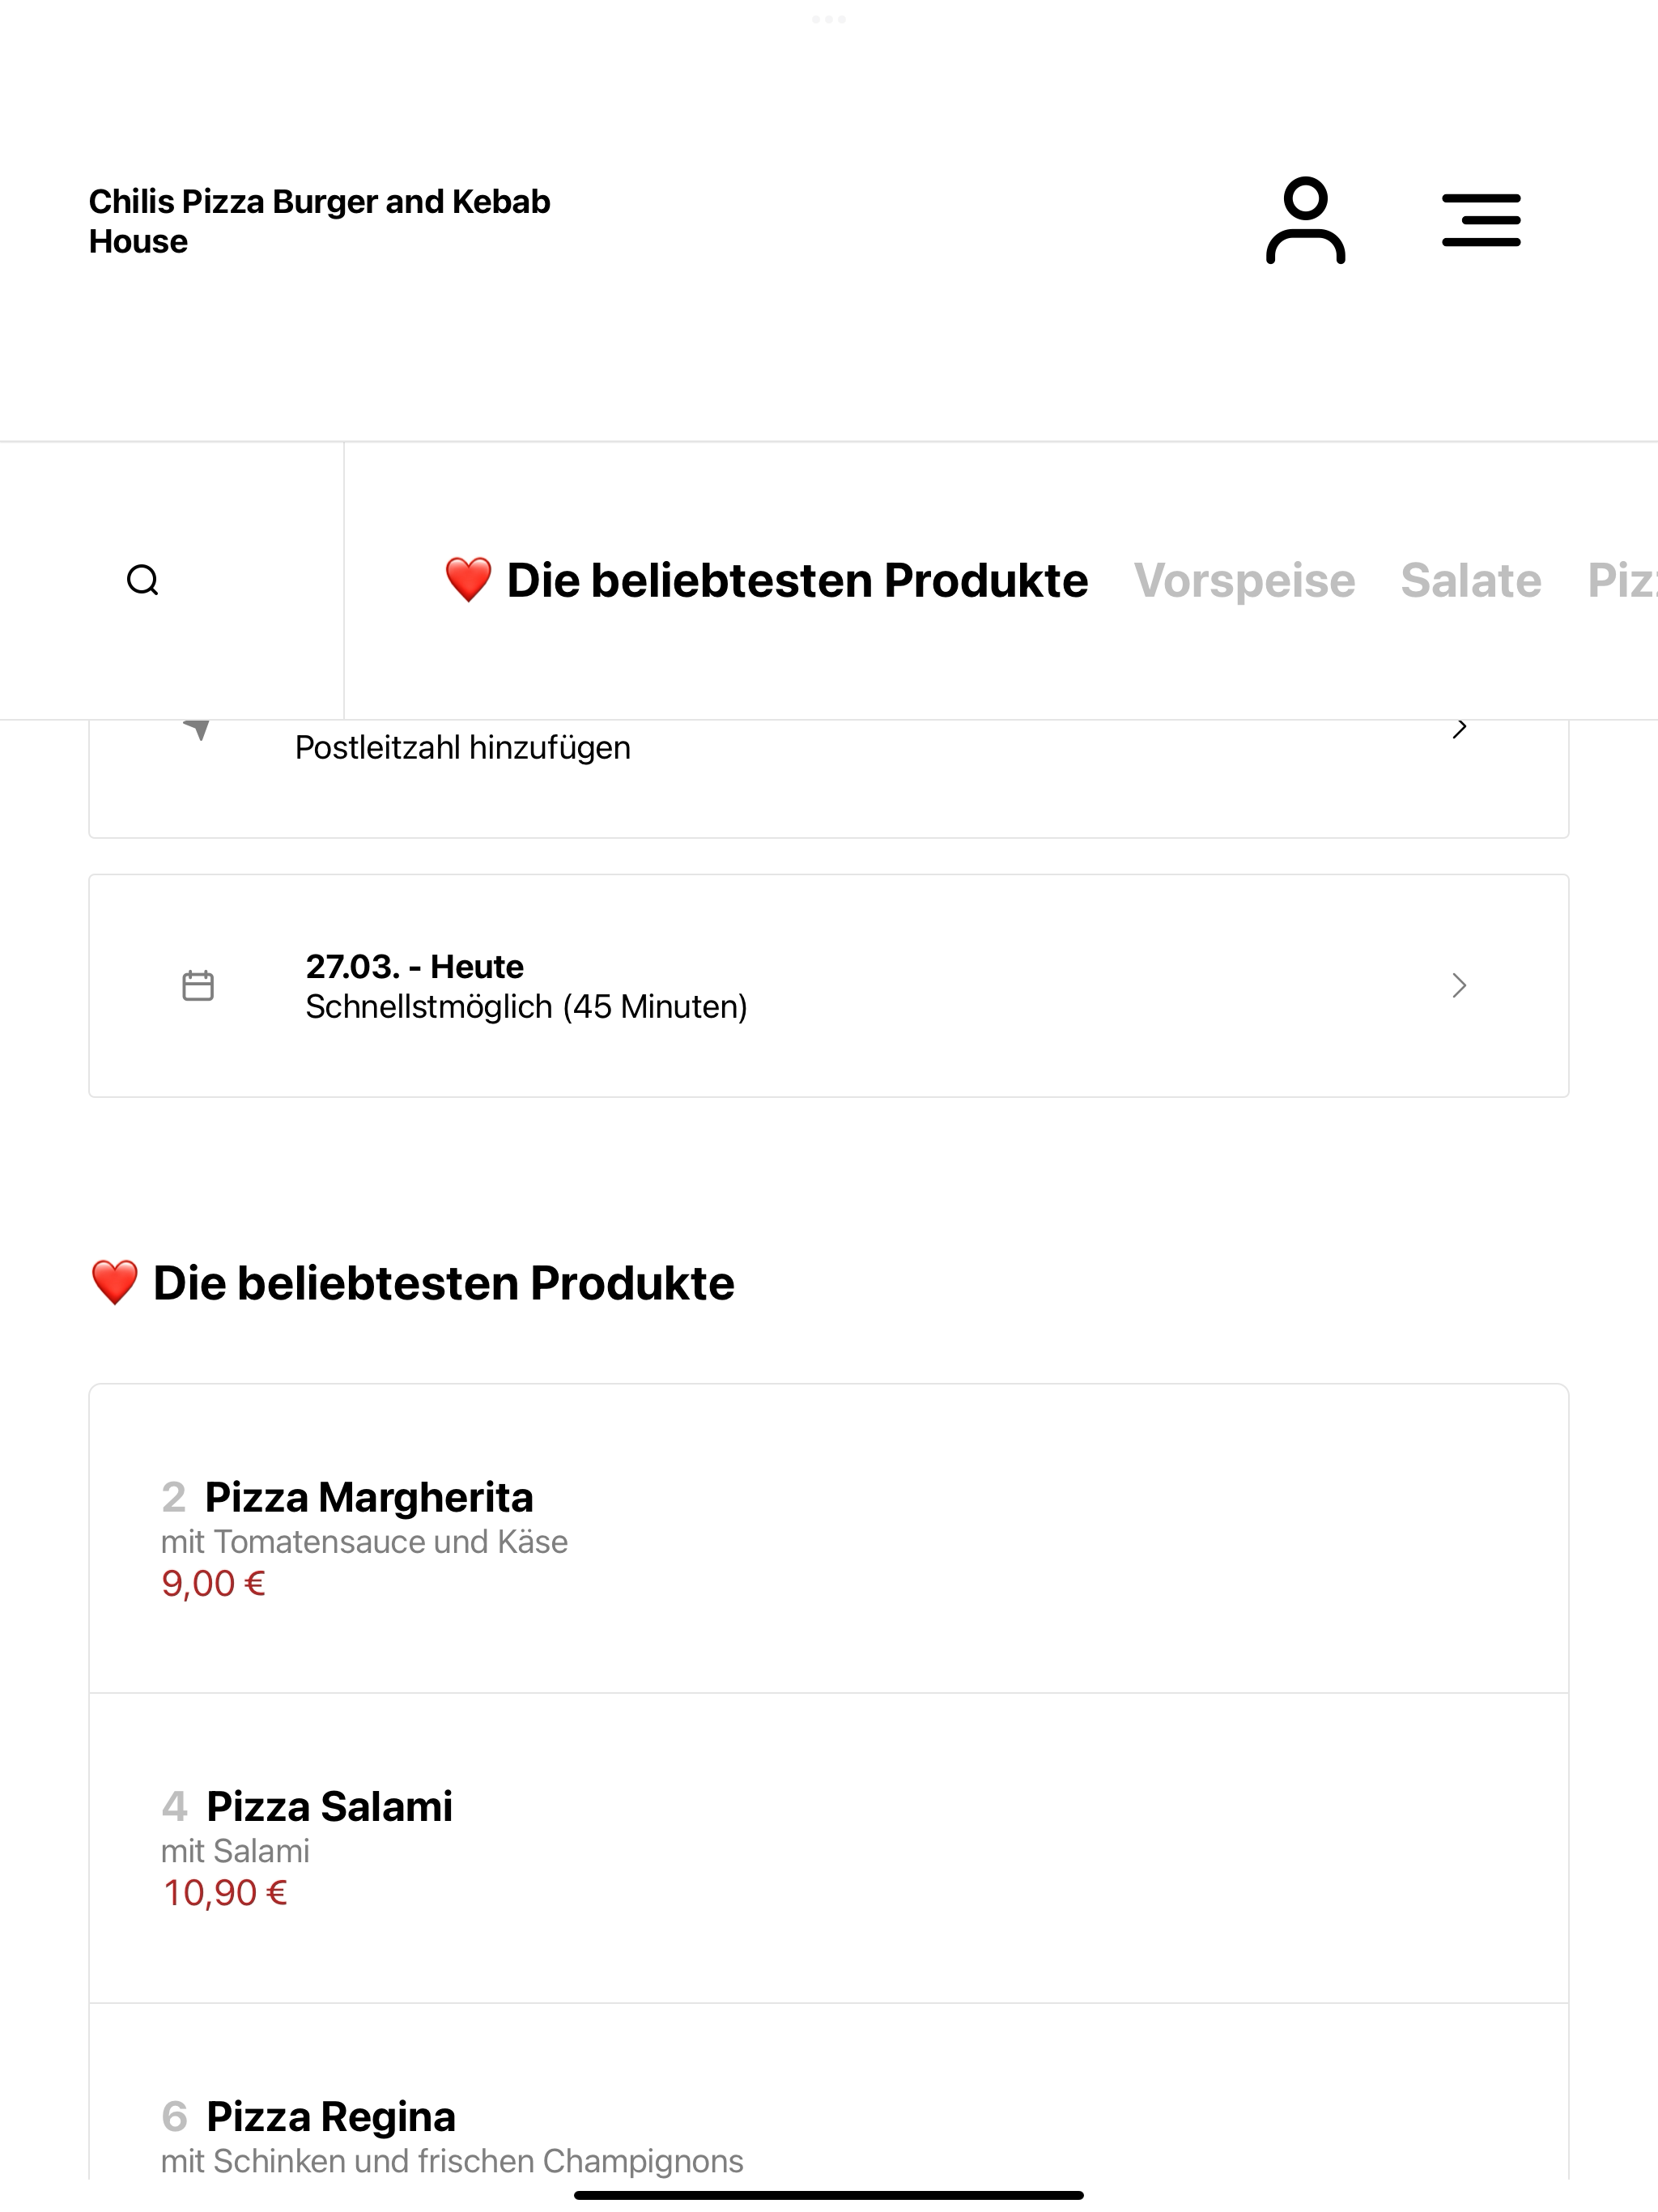1658x2212 pixels.
Task: Switch to the Vorspeise category tab
Action: [x=1244, y=580]
